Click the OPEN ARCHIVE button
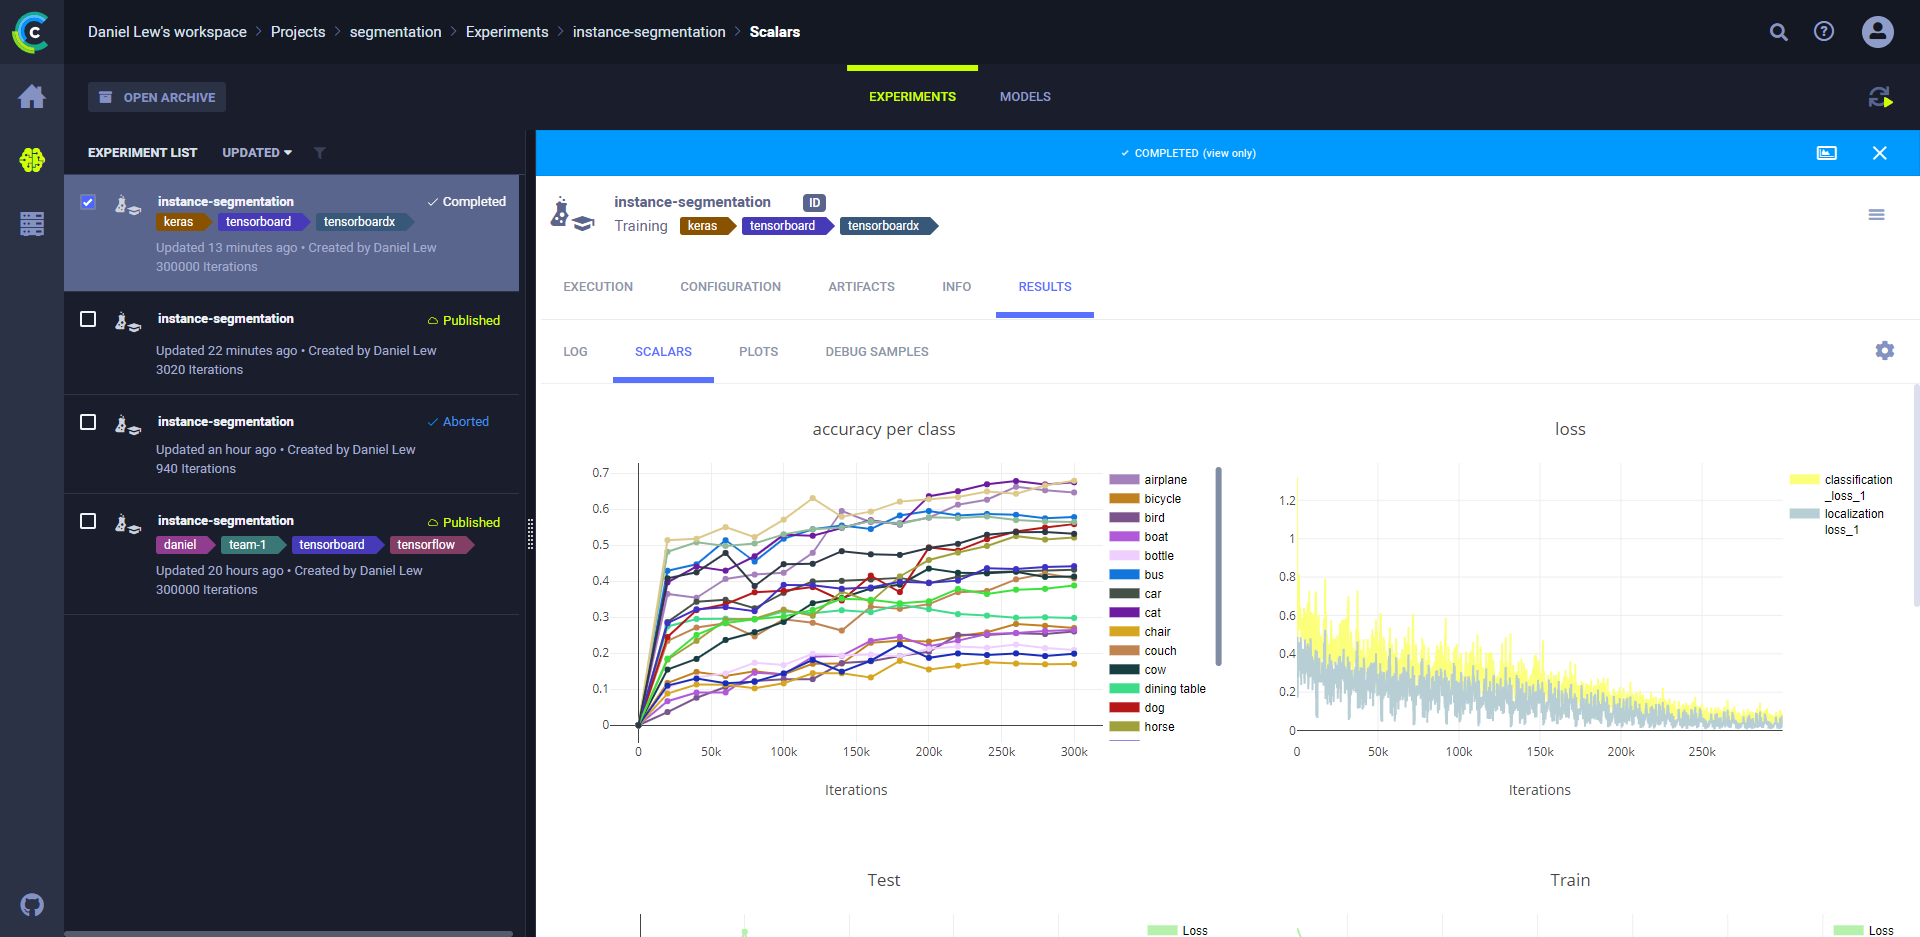 point(157,97)
